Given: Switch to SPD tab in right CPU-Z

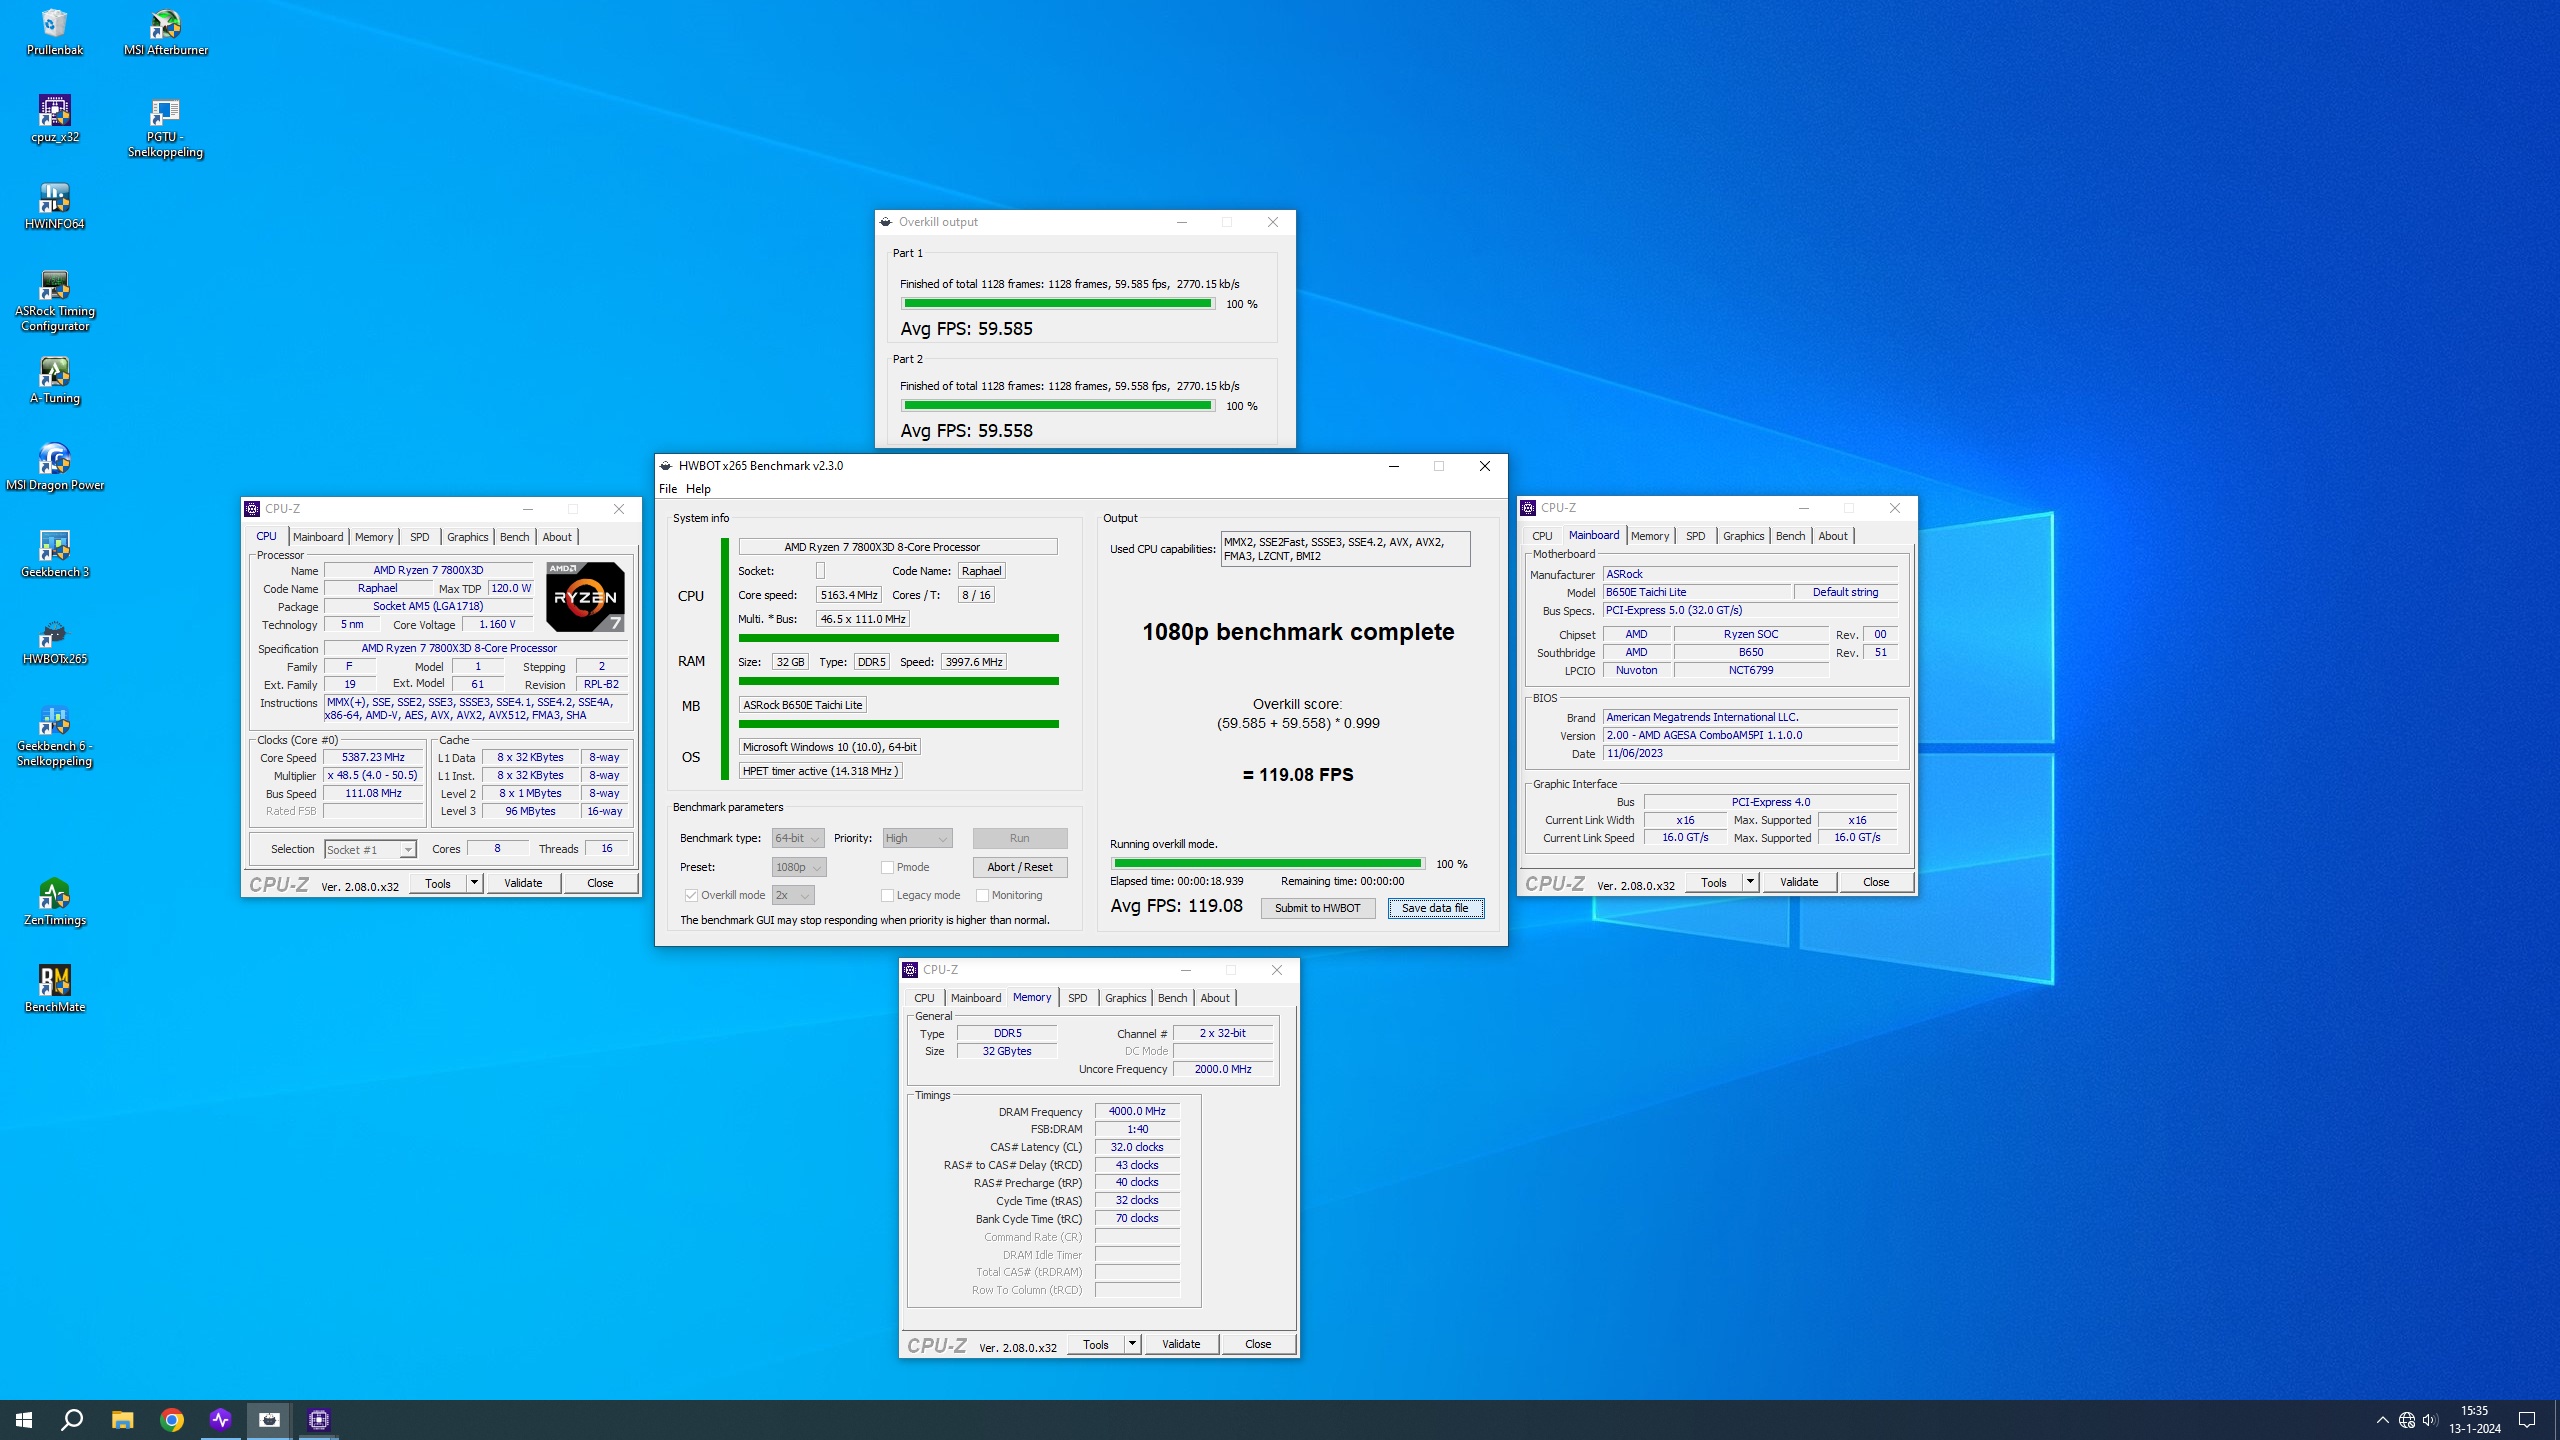Looking at the screenshot, I should (1695, 536).
